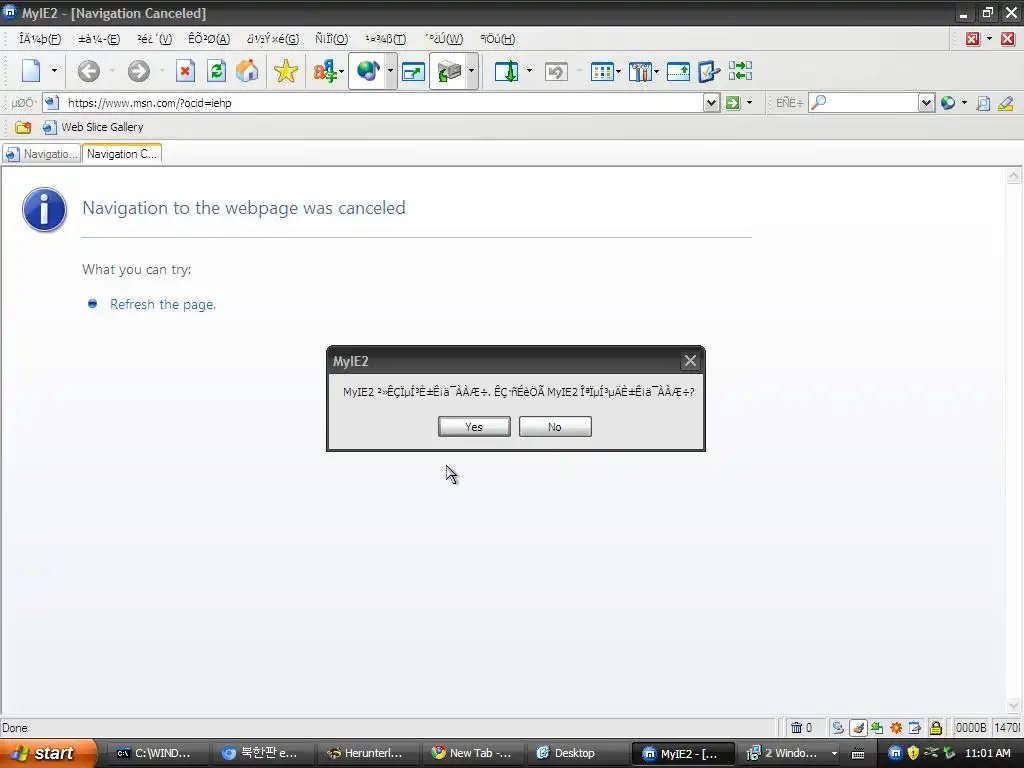
Task: Switch to New Tab Chrome taskbar button
Action: (473, 754)
